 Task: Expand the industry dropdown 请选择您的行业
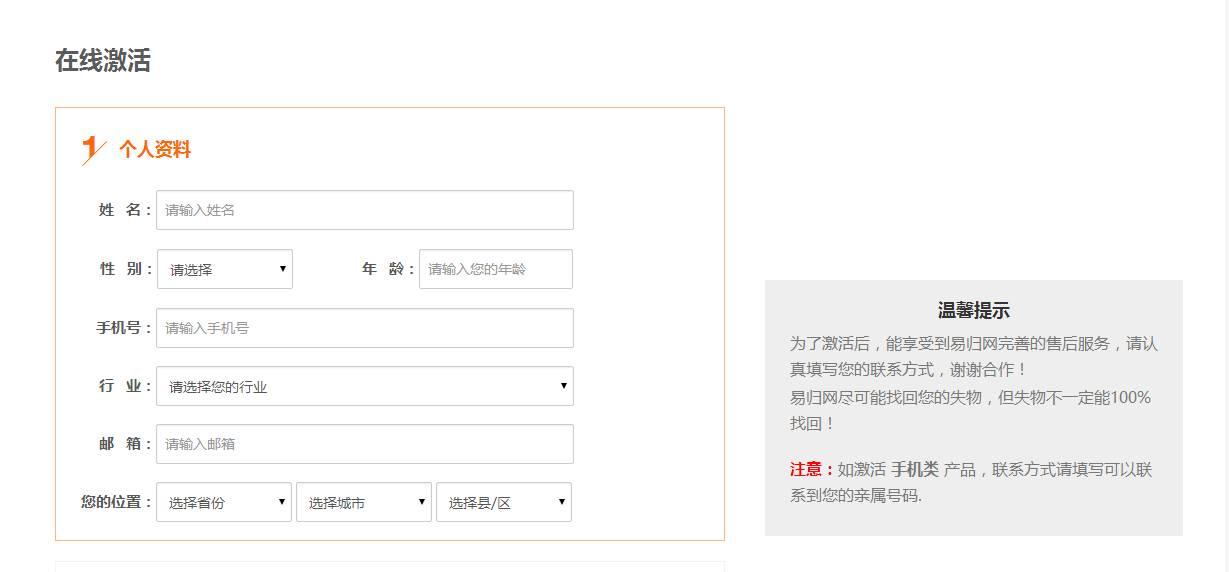[365, 386]
